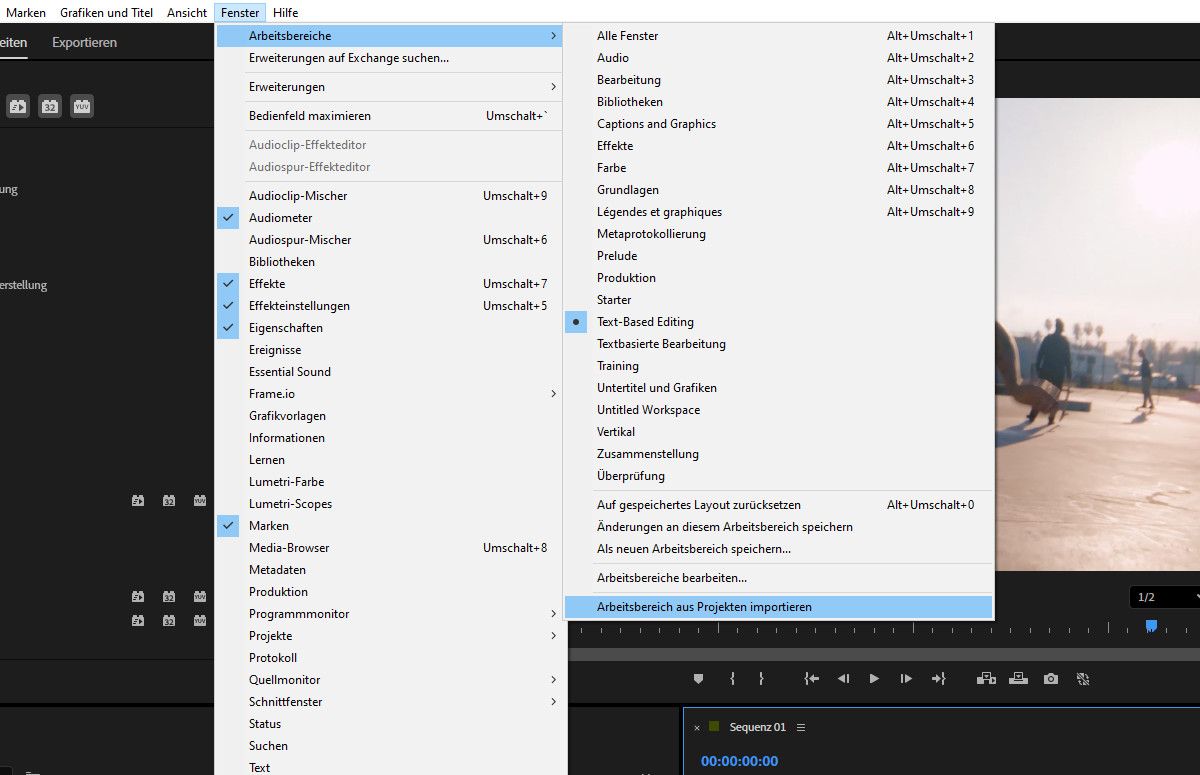Click the Extract button in monitor controls
The width and height of the screenshot is (1200, 775).
click(1018, 678)
